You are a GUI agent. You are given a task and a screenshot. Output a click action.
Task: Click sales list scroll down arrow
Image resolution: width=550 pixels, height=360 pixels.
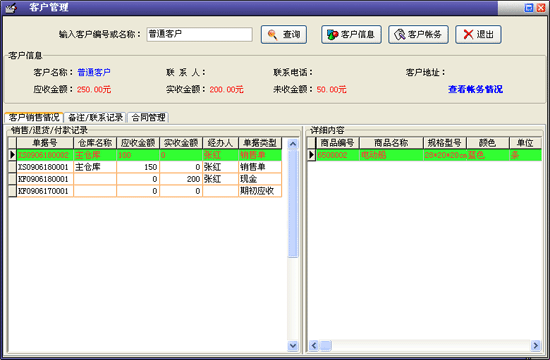[x=293, y=346]
